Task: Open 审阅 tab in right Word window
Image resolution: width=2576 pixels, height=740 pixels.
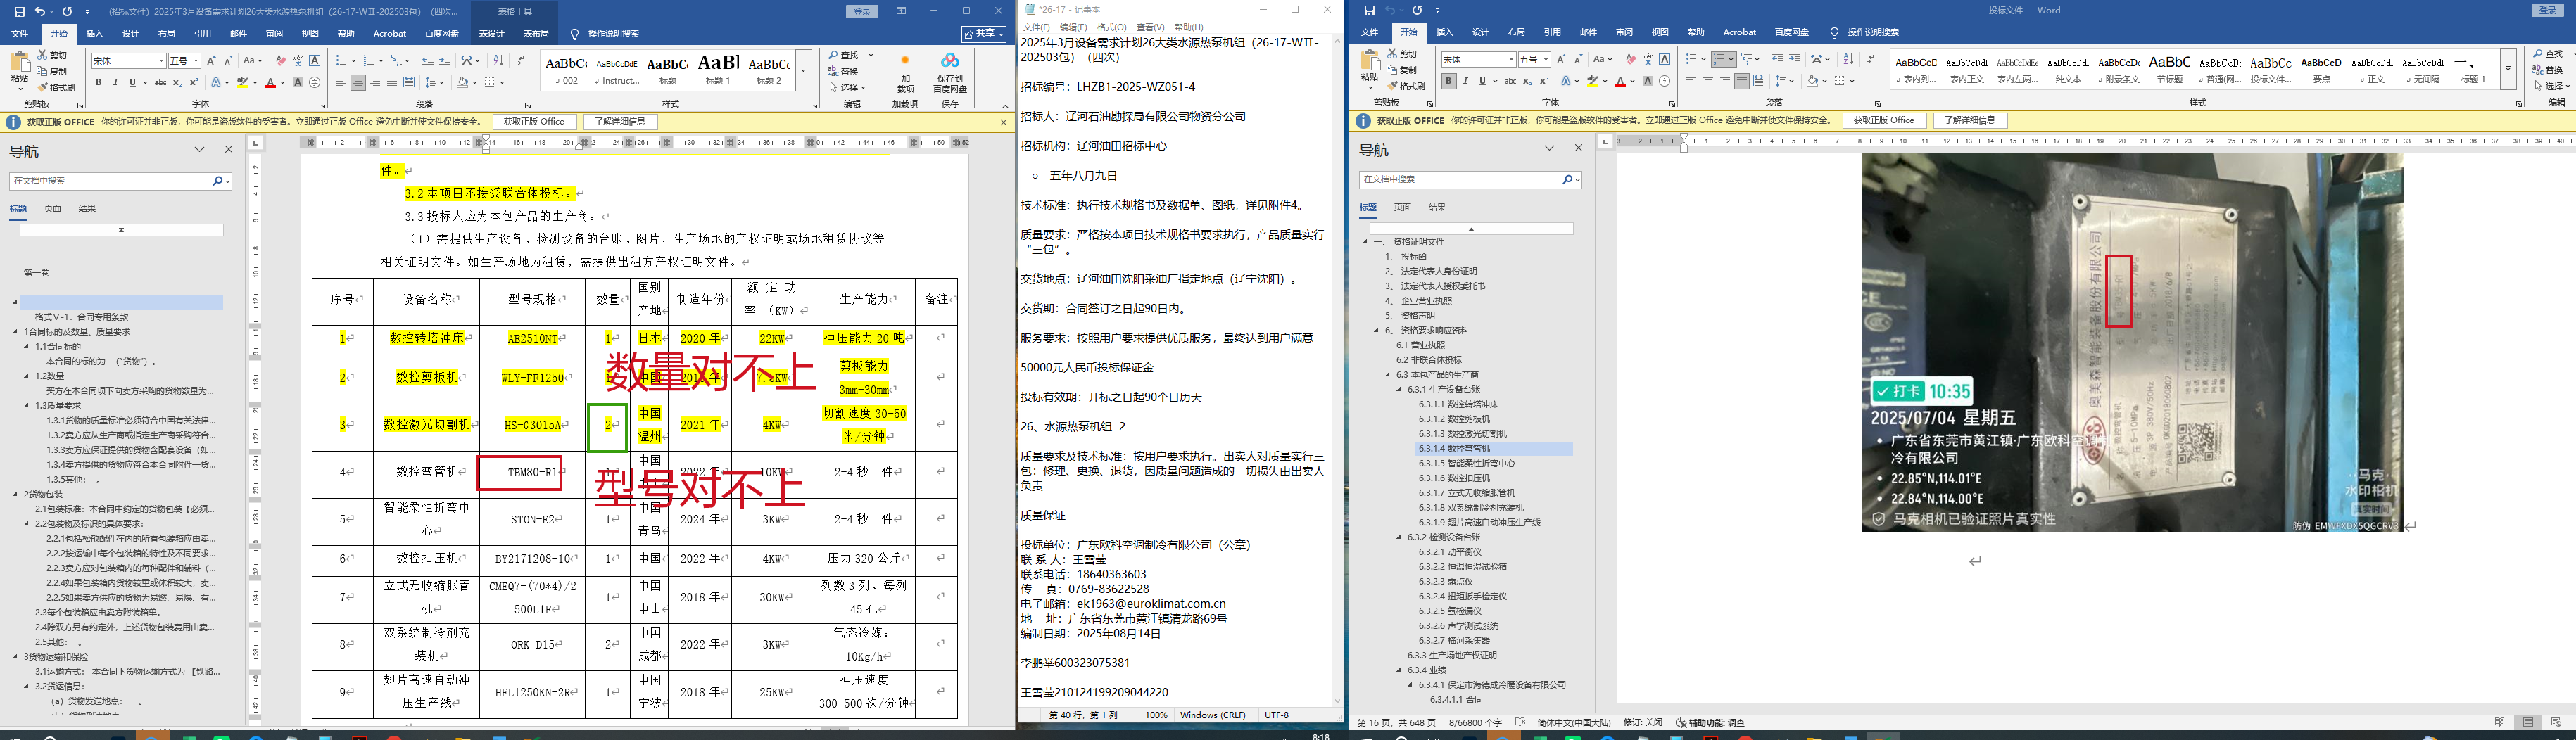Action: pyautogui.click(x=1624, y=32)
